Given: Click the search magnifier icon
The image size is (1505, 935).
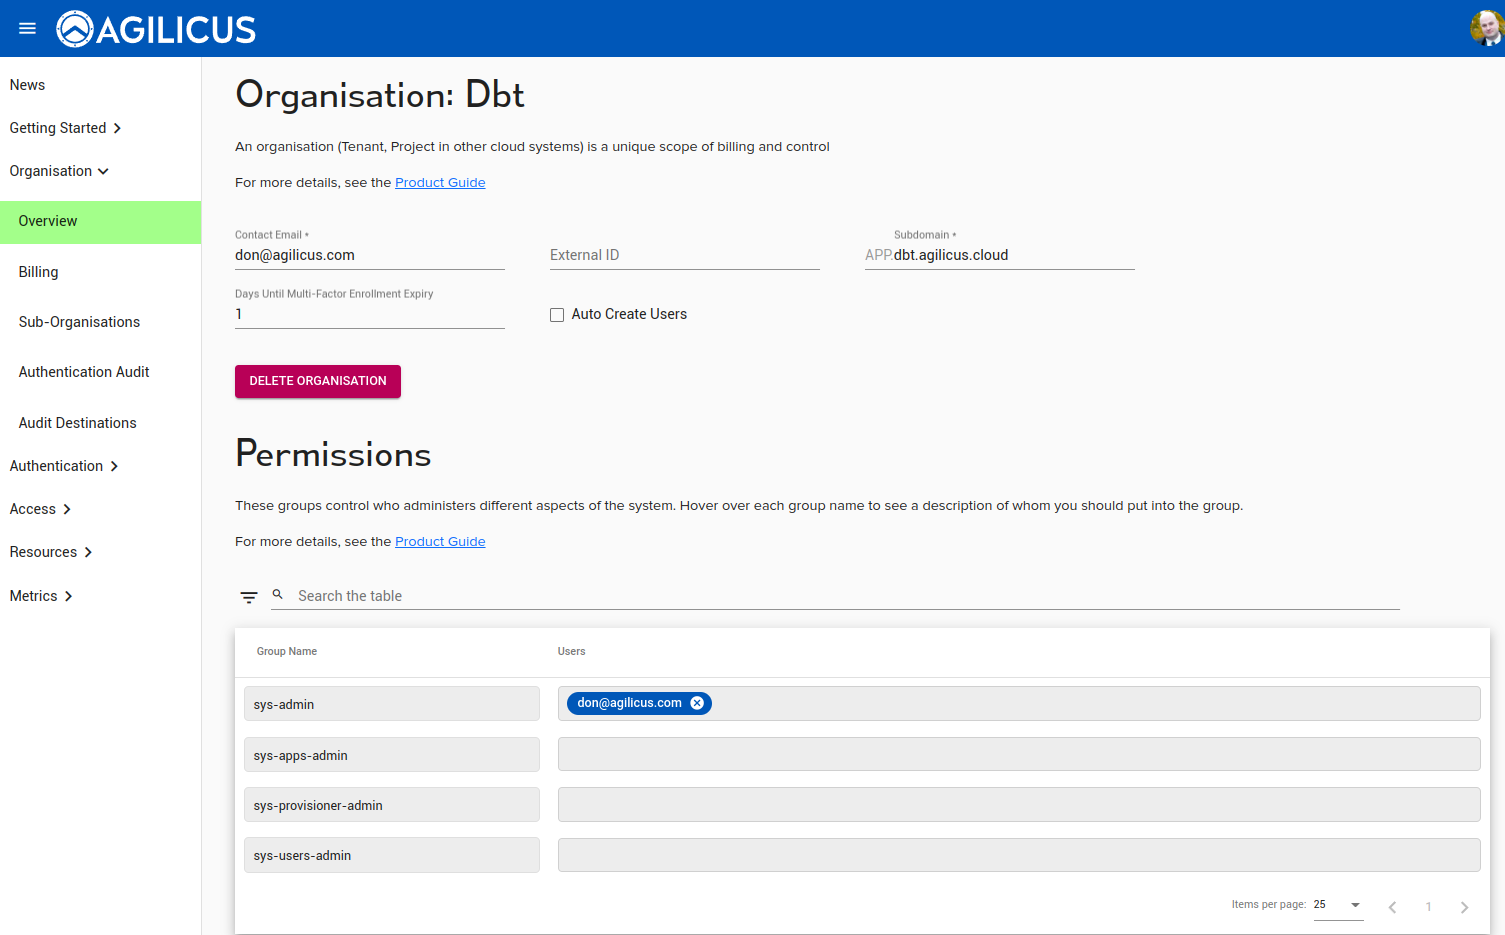Looking at the screenshot, I should 278,595.
